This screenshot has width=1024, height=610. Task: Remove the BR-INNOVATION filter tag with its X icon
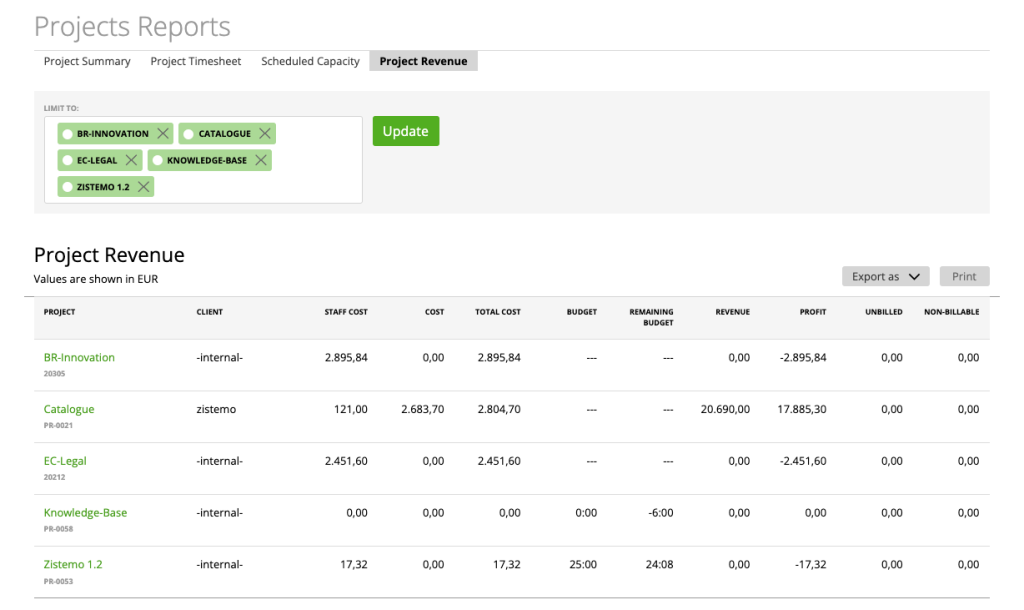(163, 132)
